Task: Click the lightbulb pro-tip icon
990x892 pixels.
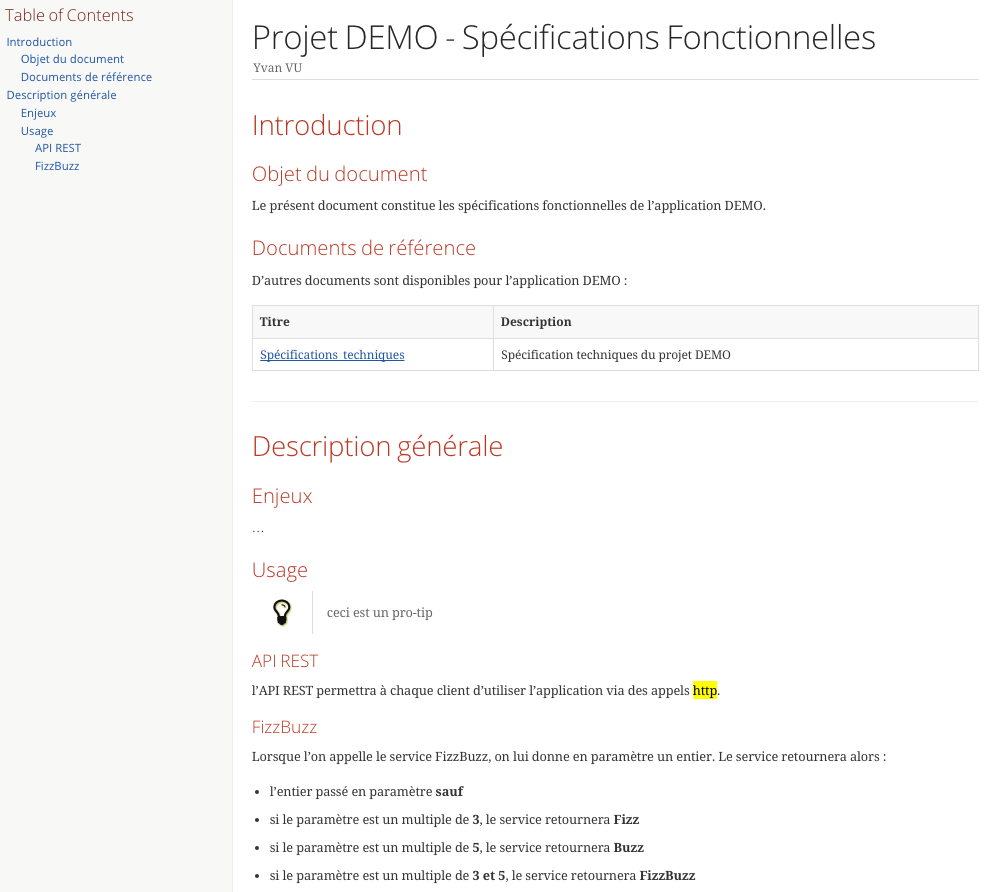Action: point(282,612)
